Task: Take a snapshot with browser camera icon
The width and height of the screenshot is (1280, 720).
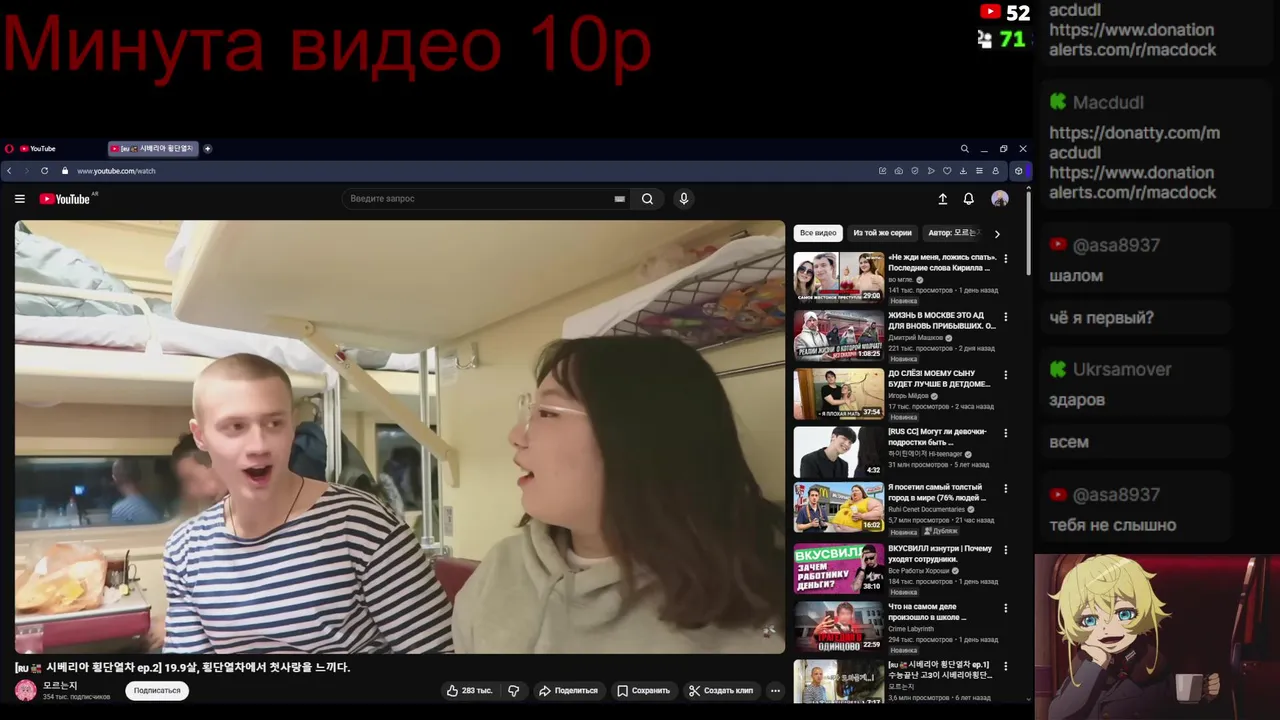Action: (899, 171)
